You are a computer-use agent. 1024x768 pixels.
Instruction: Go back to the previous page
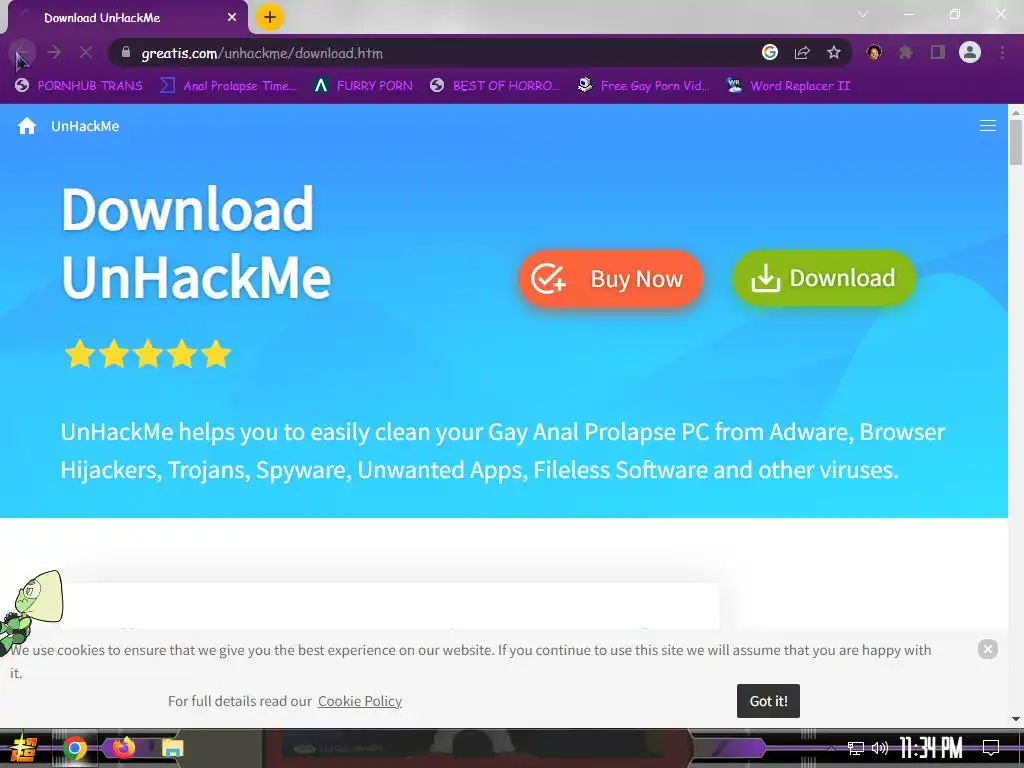23,53
